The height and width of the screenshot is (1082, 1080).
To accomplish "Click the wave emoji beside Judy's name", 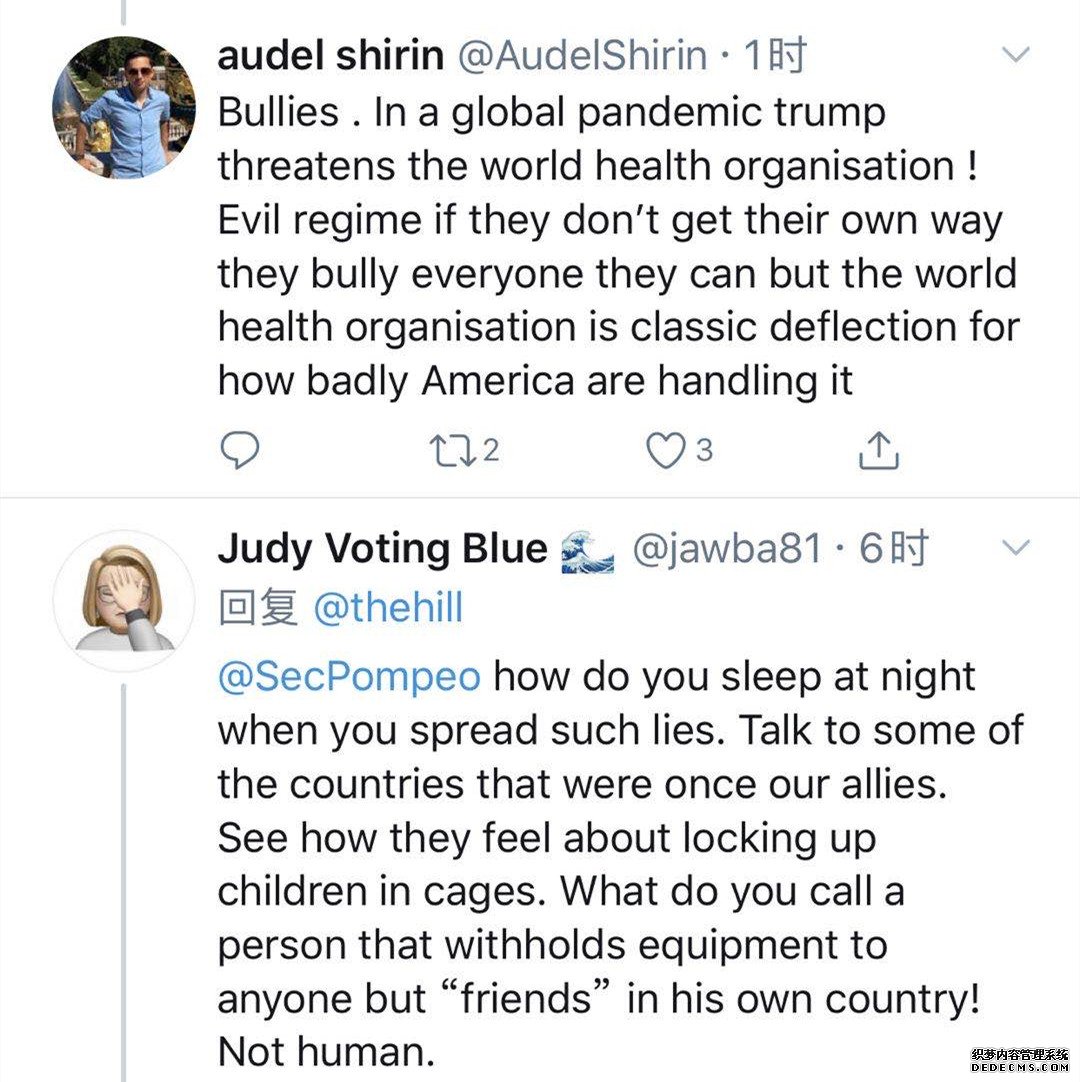I will click(586, 550).
